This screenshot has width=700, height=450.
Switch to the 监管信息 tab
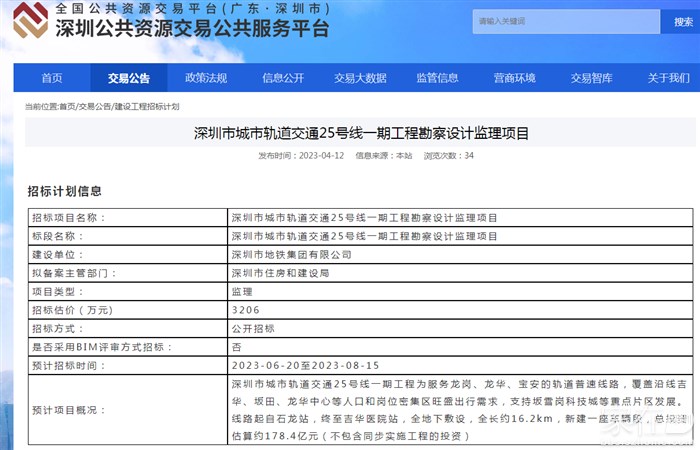437,78
